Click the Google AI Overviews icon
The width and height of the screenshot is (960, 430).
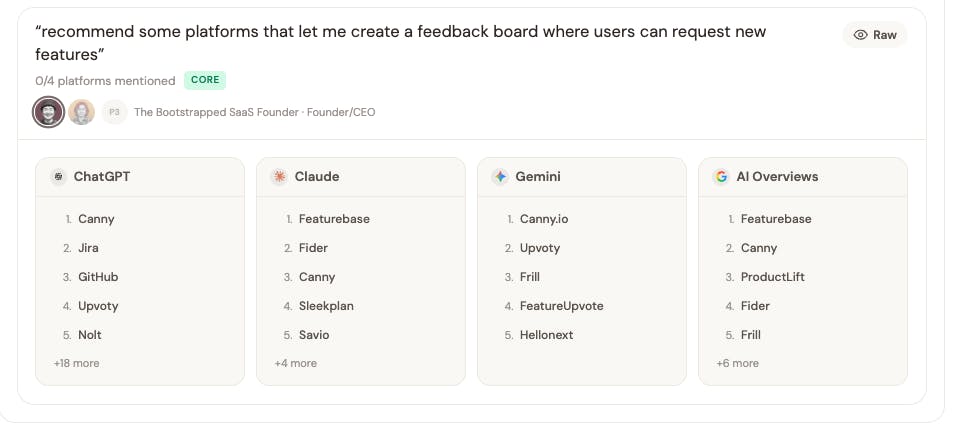[x=720, y=177]
